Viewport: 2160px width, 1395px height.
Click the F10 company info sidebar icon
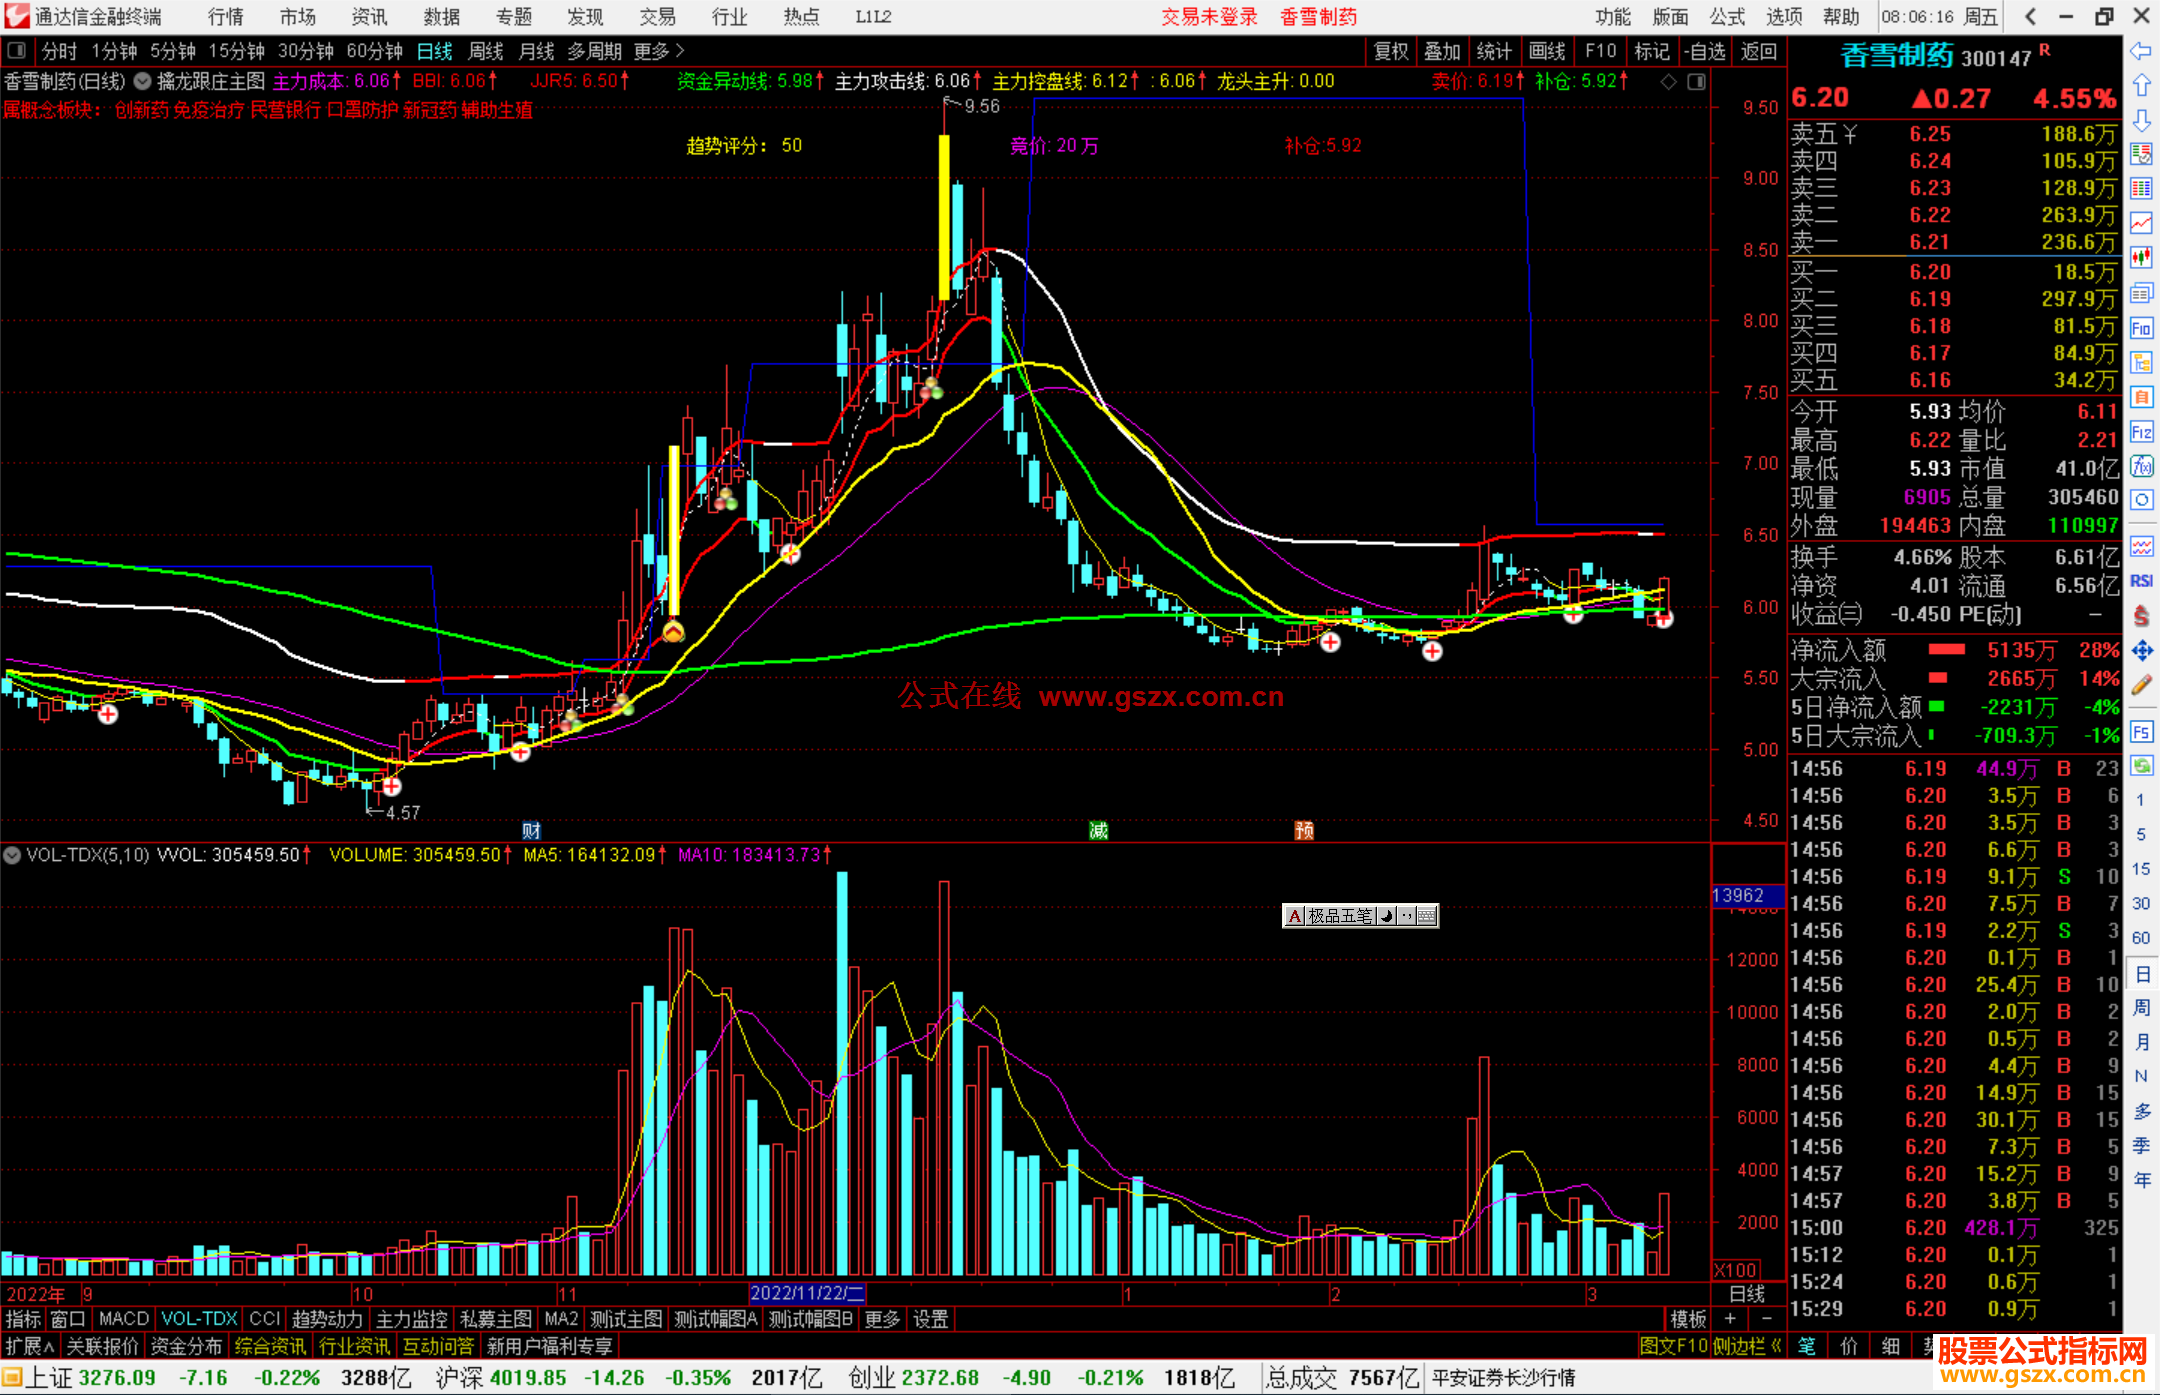pyautogui.click(x=2141, y=328)
